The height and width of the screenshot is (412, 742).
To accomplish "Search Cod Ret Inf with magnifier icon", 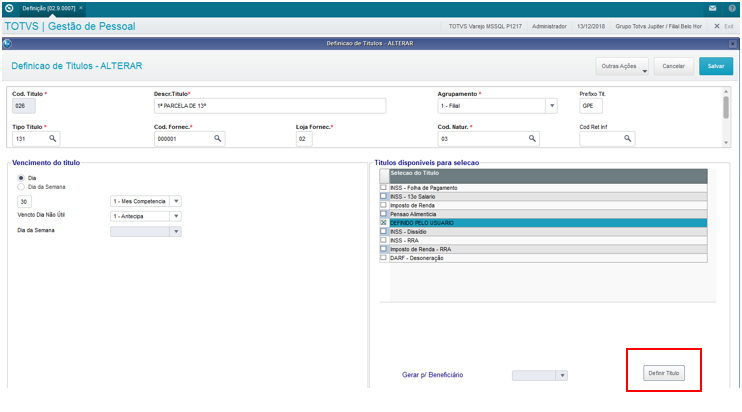I will (x=627, y=138).
